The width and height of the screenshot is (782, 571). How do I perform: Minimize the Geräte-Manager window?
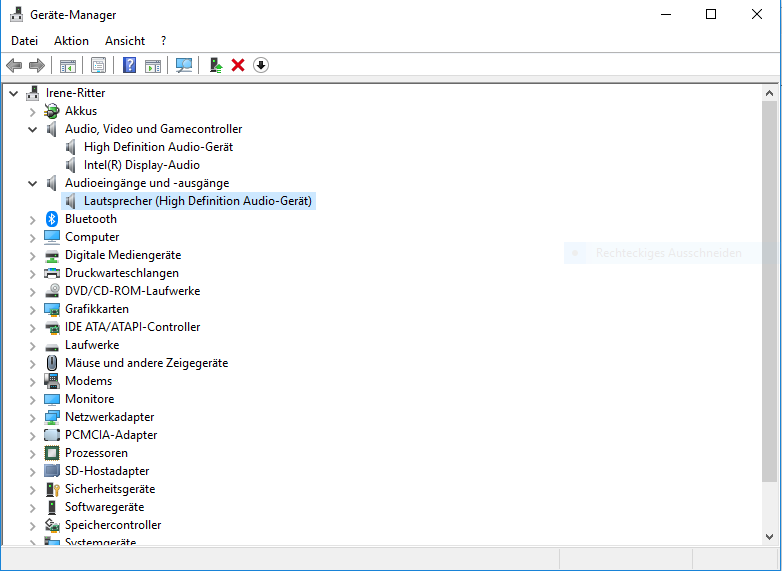(666, 14)
